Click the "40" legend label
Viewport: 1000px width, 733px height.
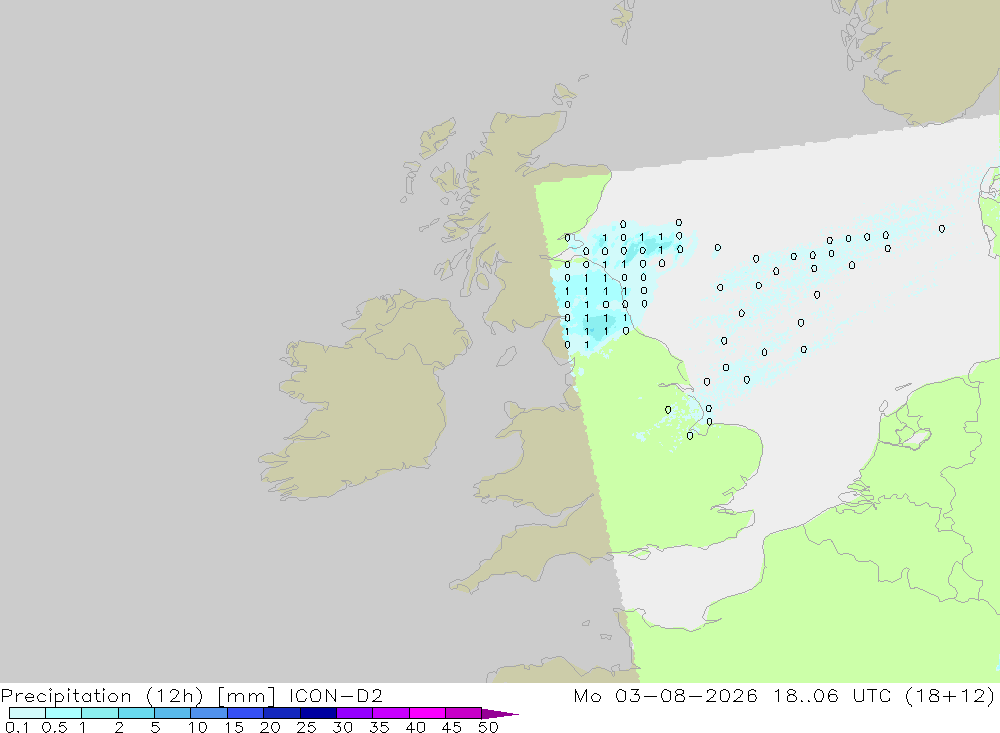pyautogui.click(x=416, y=727)
